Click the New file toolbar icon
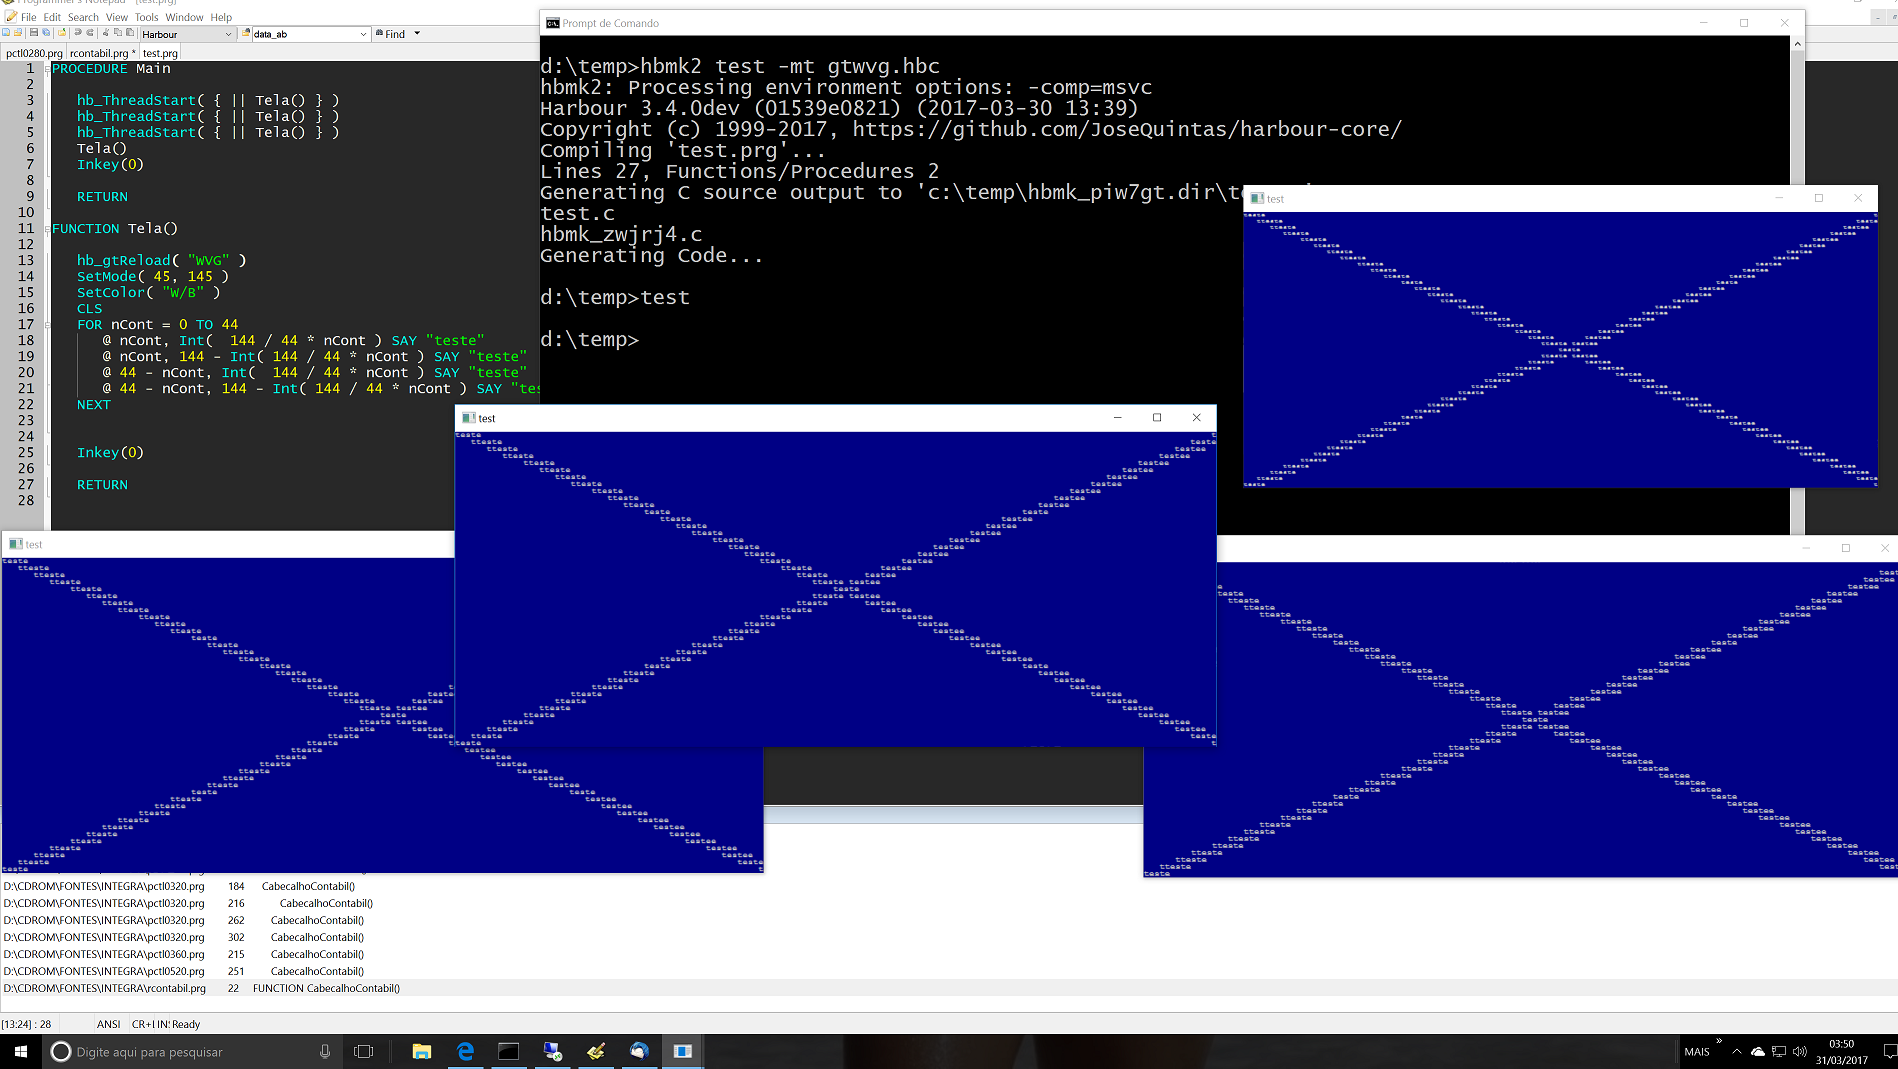The image size is (1898, 1069). (6, 33)
